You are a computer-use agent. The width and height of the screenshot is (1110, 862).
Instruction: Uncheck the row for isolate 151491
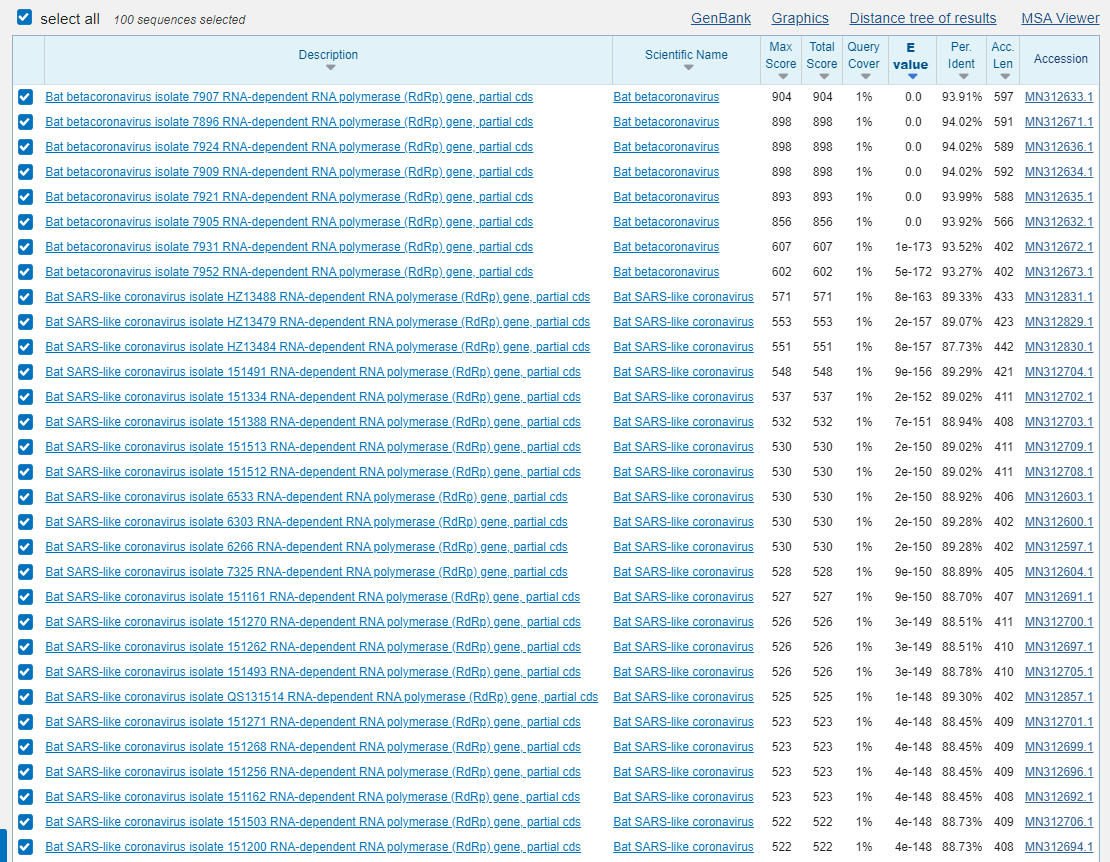pos(25,372)
